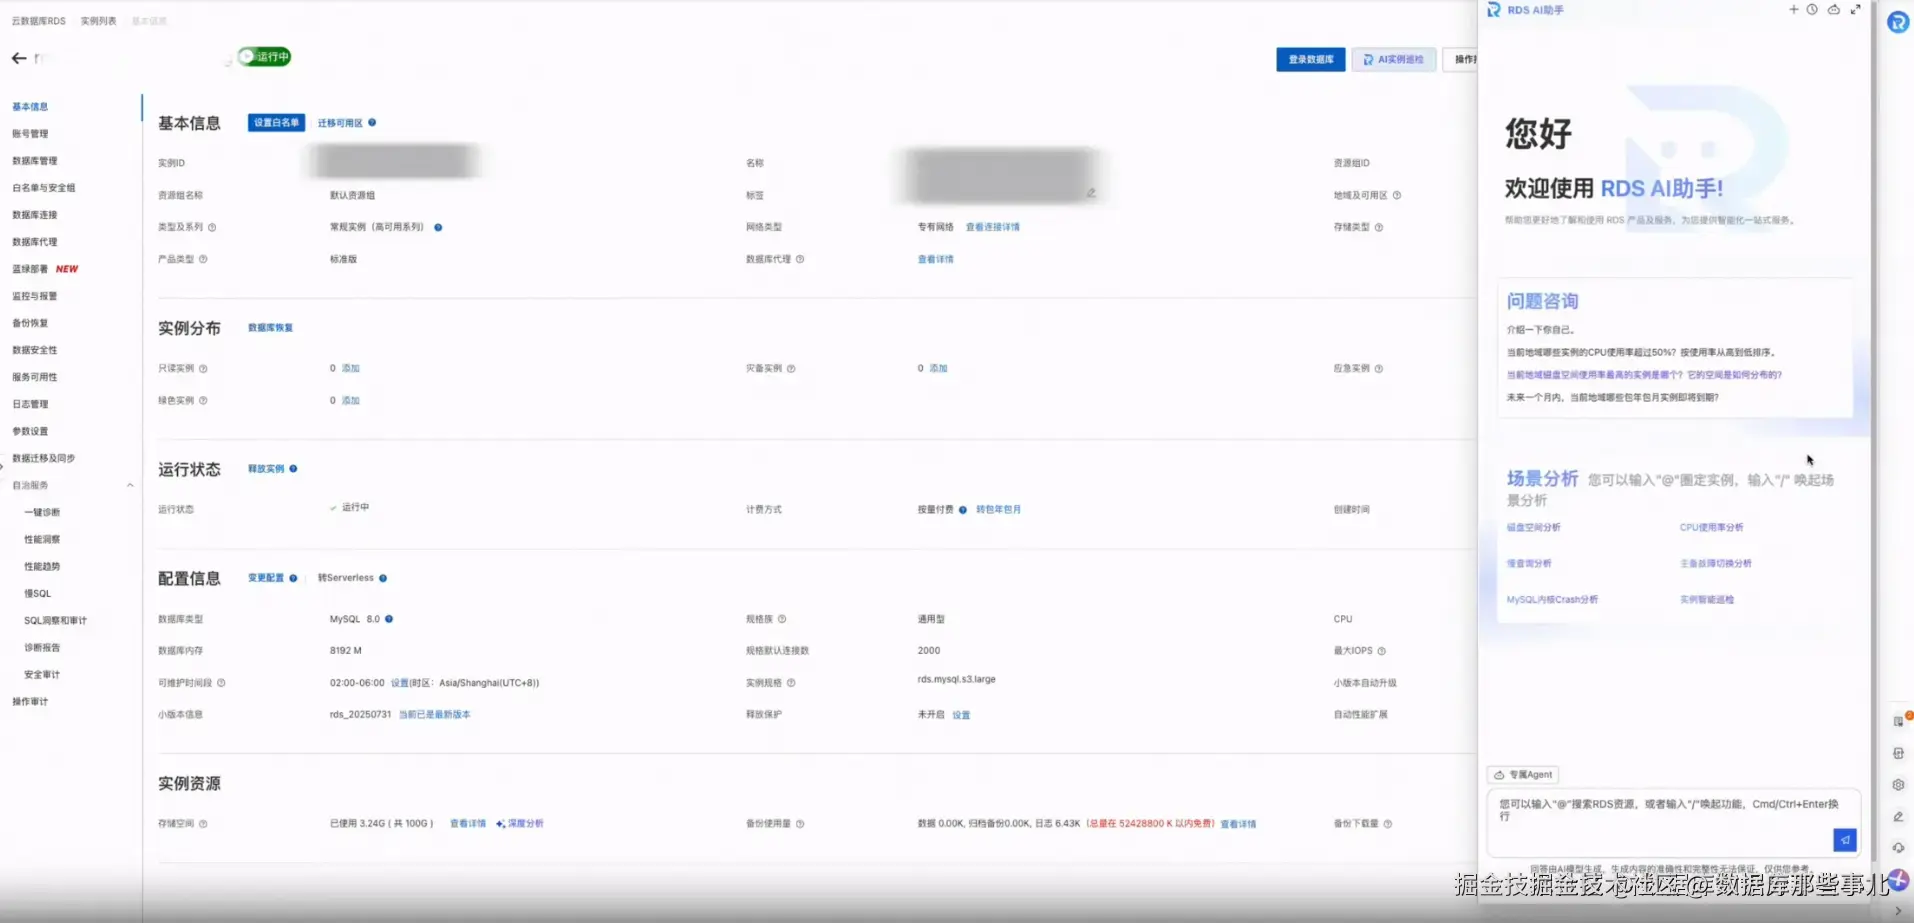Click 实例列表 in the breadcrumb
Viewport: 1914px width, 923px height.
click(x=98, y=21)
